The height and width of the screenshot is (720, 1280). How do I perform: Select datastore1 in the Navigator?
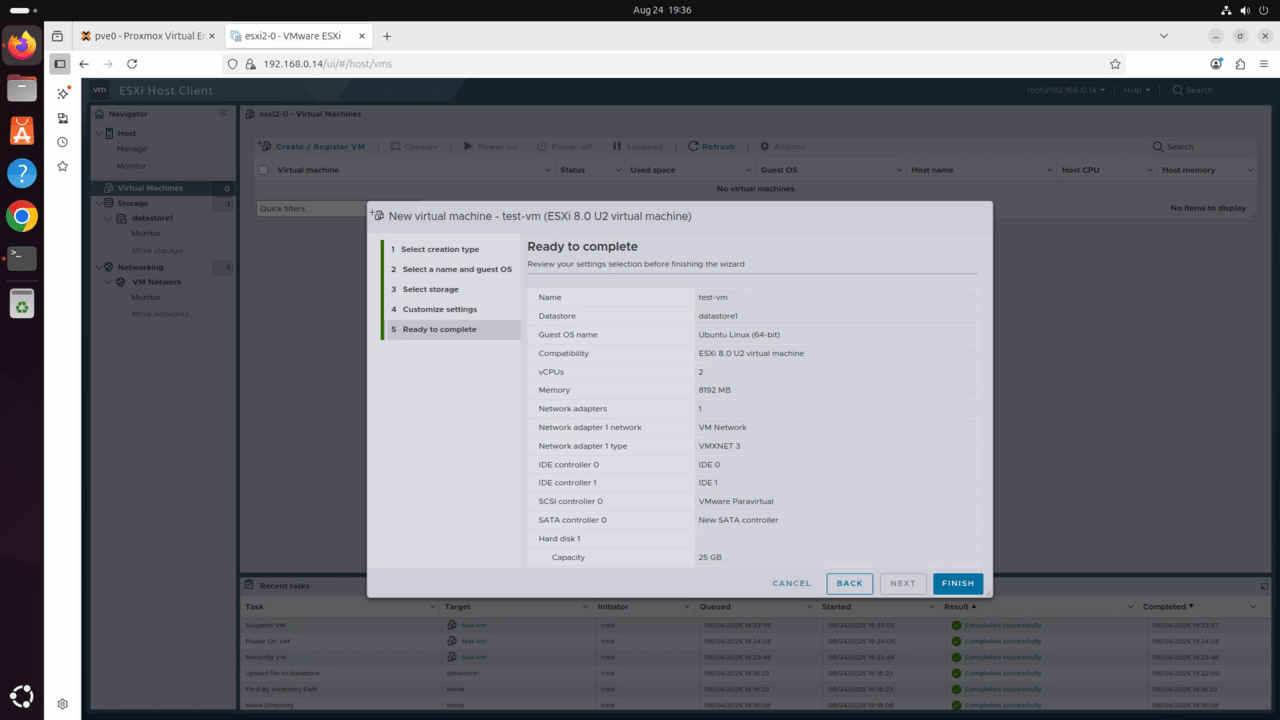coord(152,217)
